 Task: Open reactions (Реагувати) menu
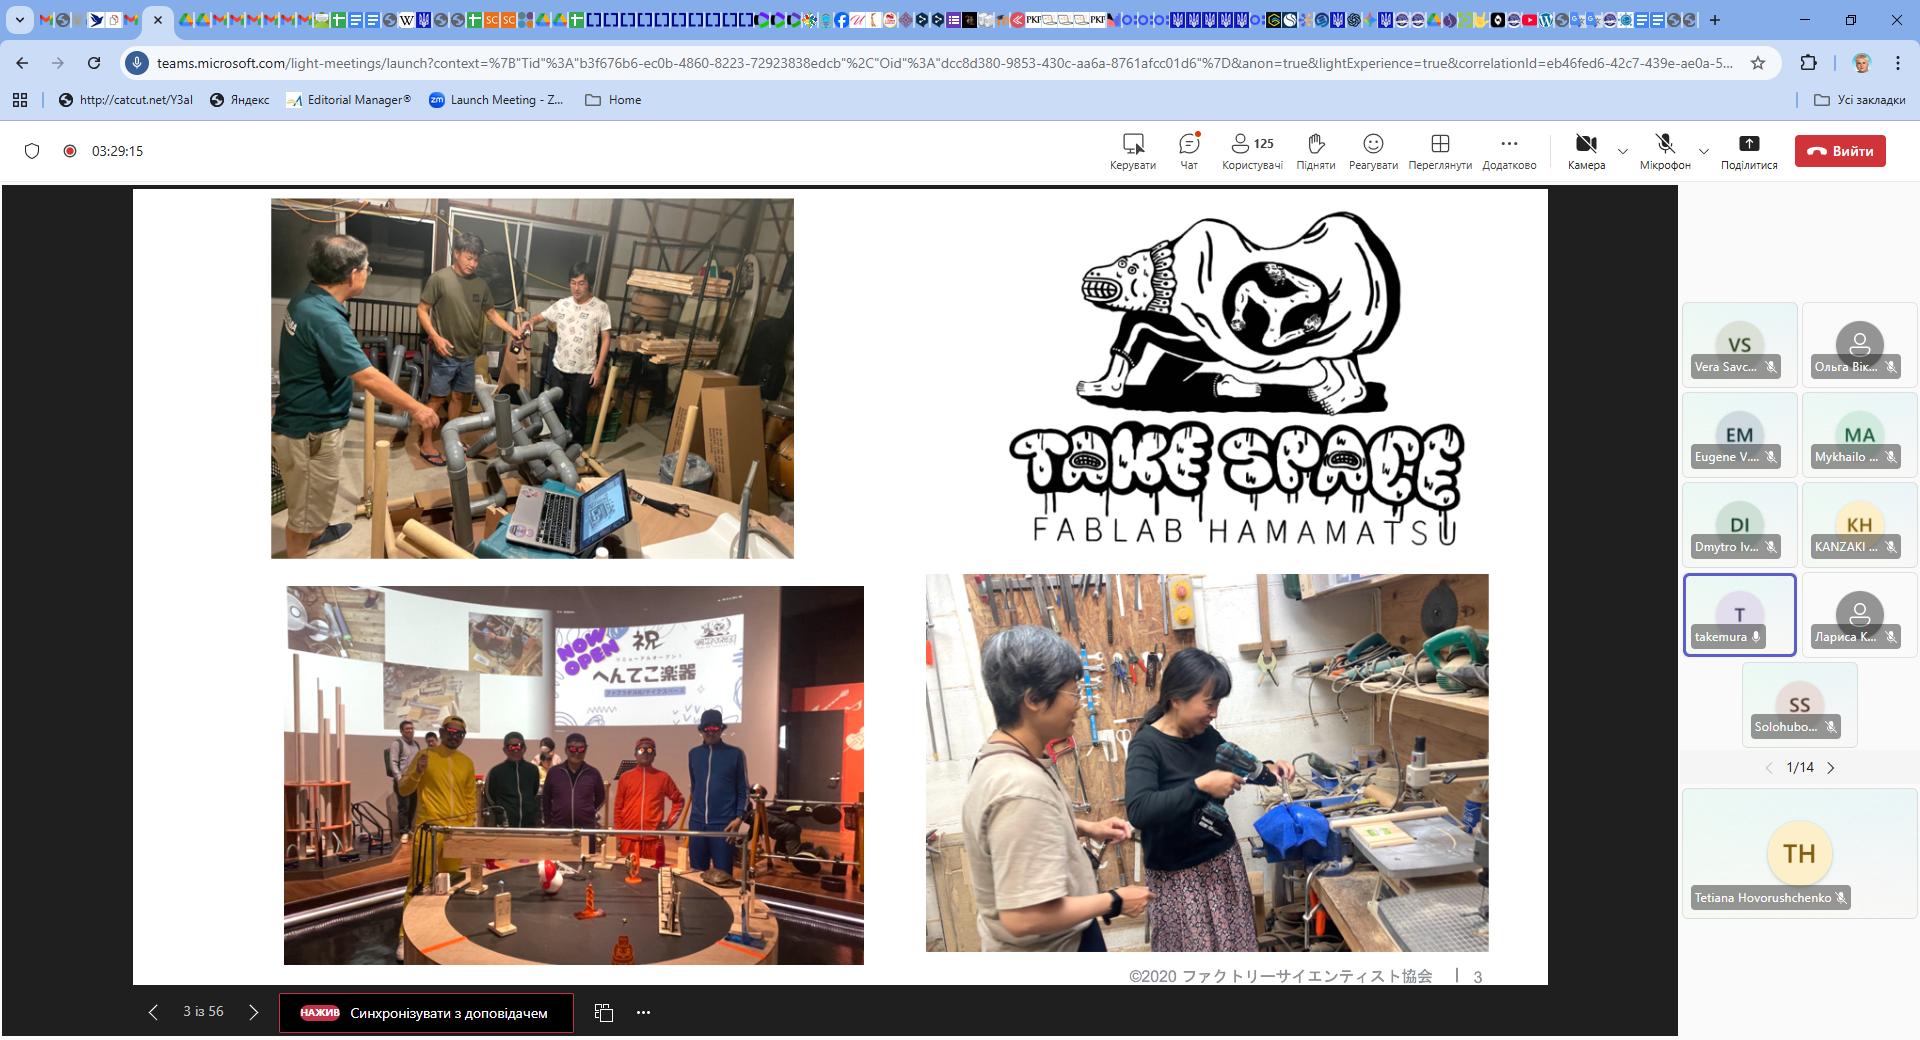coord(1373,151)
